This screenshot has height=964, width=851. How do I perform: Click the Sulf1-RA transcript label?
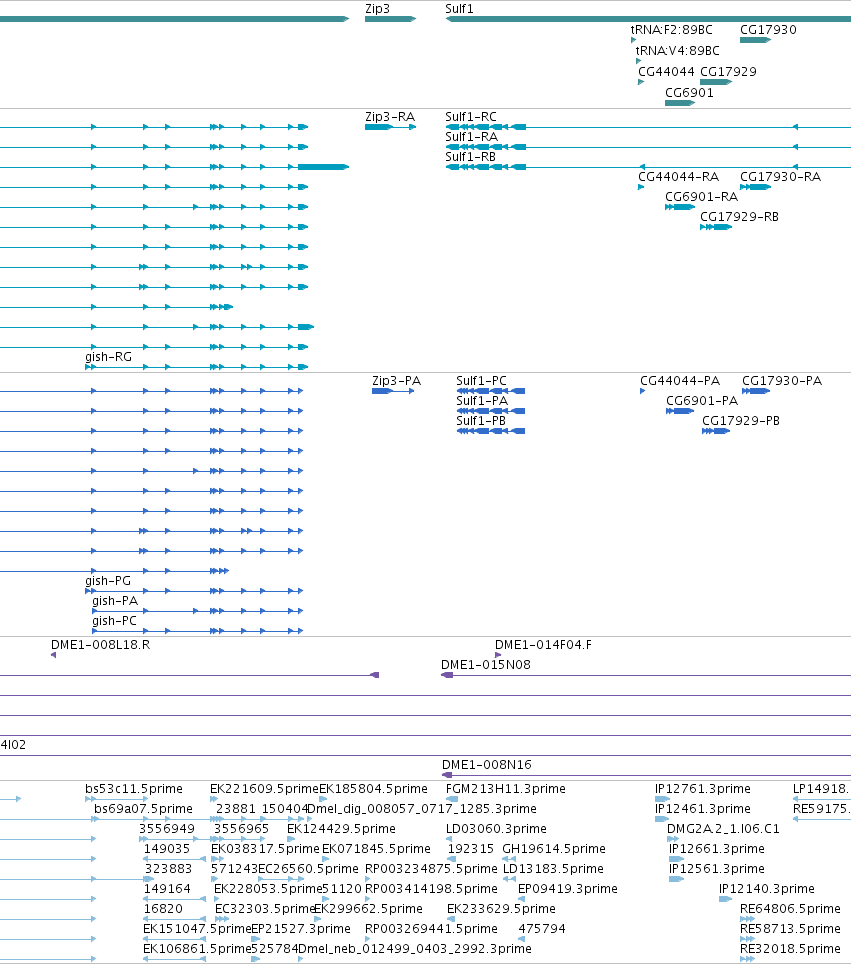[x=472, y=136]
